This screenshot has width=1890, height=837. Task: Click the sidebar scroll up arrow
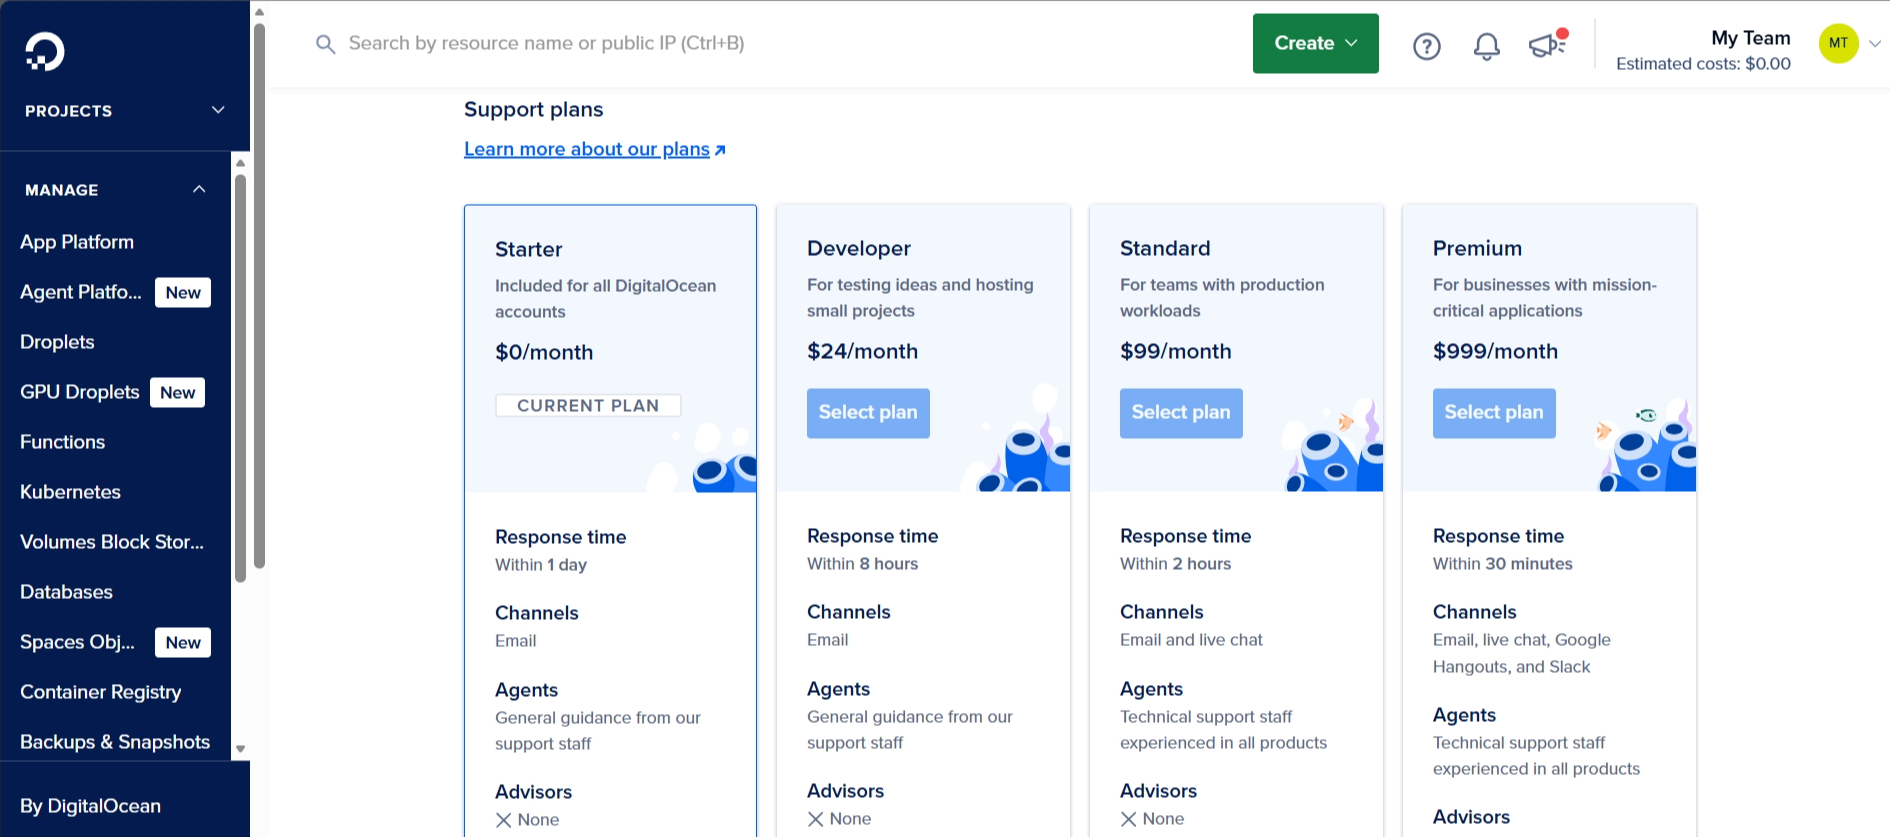pyautogui.click(x=240, y=162)
